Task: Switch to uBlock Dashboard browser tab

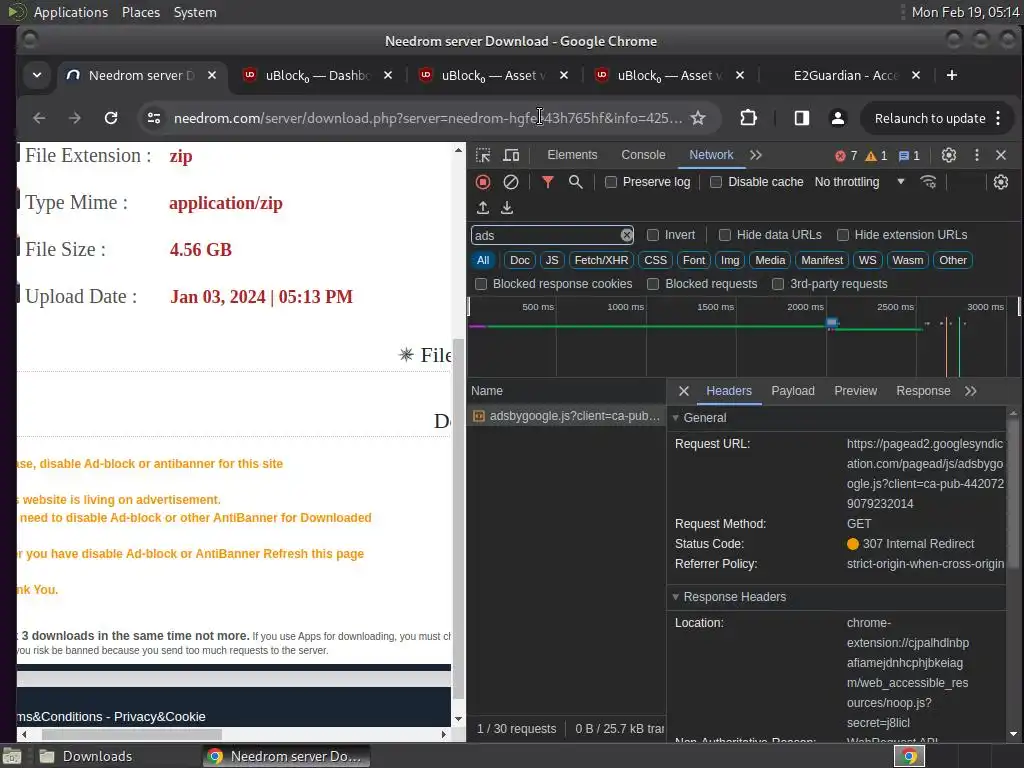Action: [x=317, y=76]
